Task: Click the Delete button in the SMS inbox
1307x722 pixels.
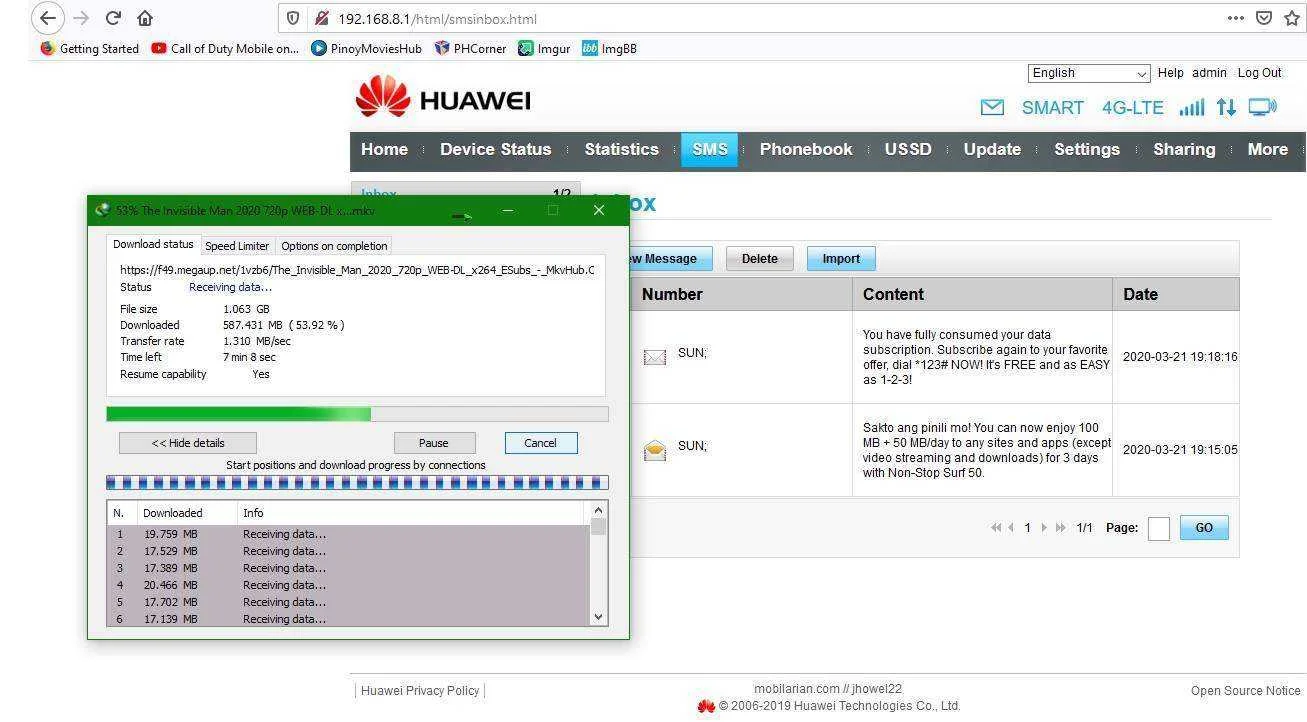Action: pyautogui.click(x=759, y=259)
